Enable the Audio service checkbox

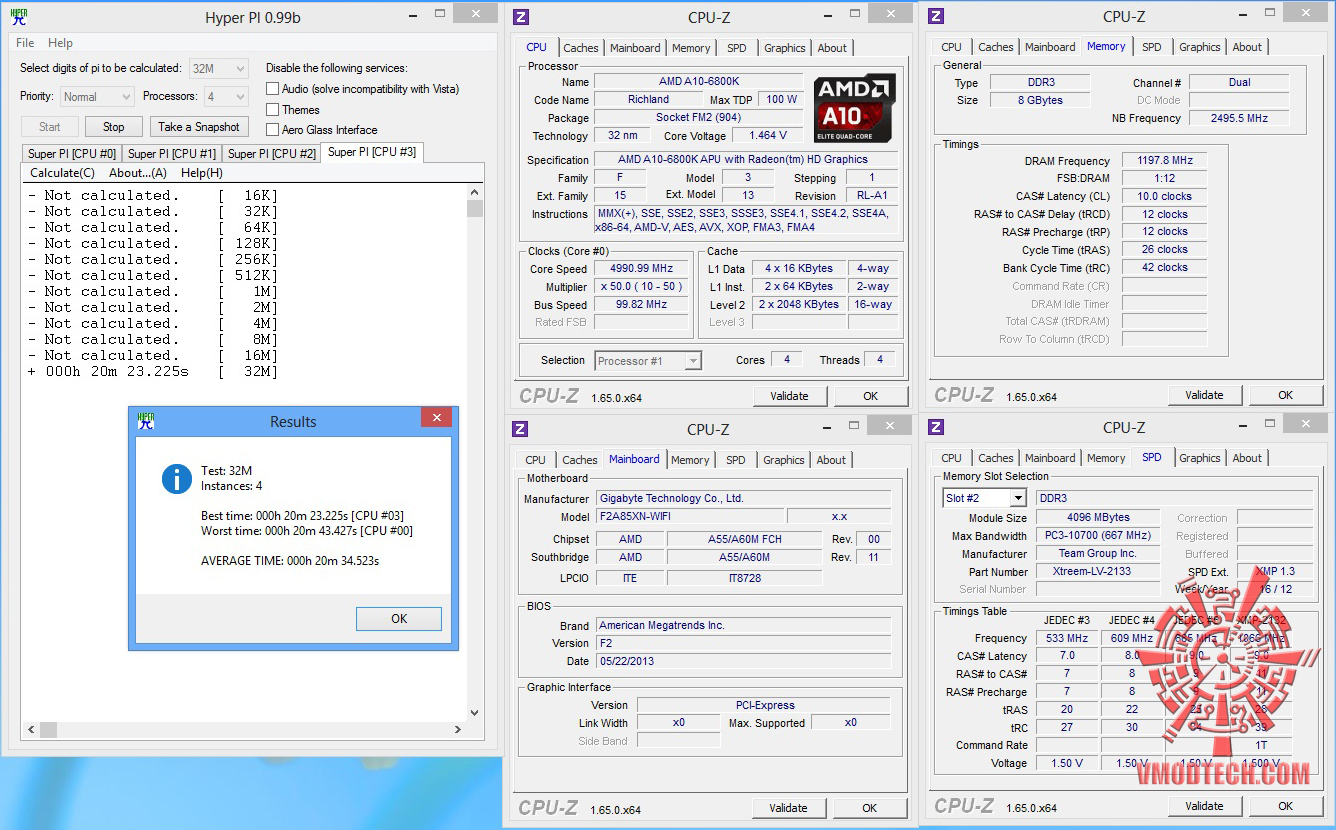[272, 89]
